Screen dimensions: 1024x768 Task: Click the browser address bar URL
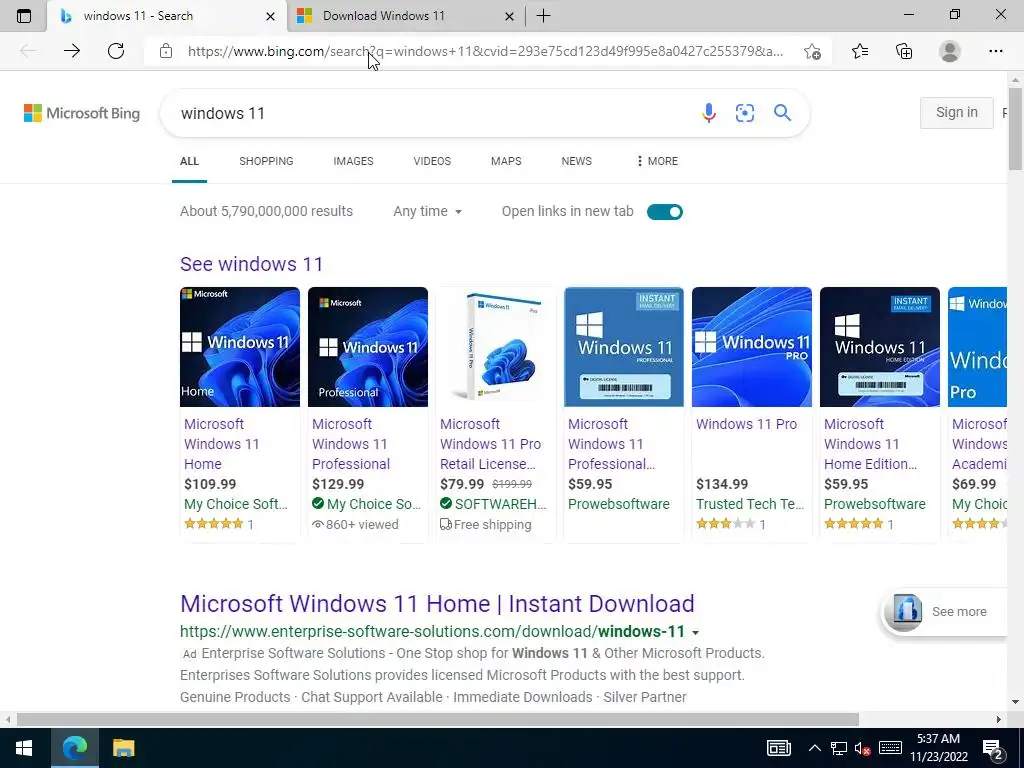(485, 51)
